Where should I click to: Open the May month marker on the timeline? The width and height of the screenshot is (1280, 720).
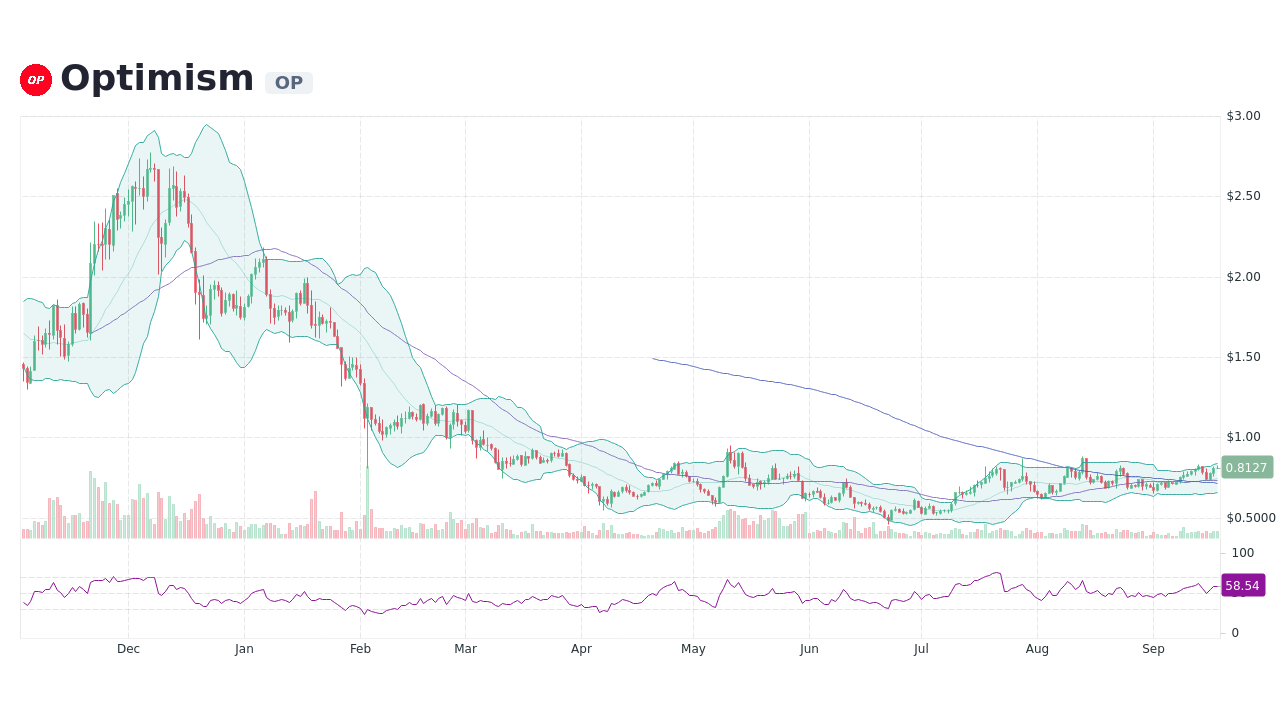[693, 648]
